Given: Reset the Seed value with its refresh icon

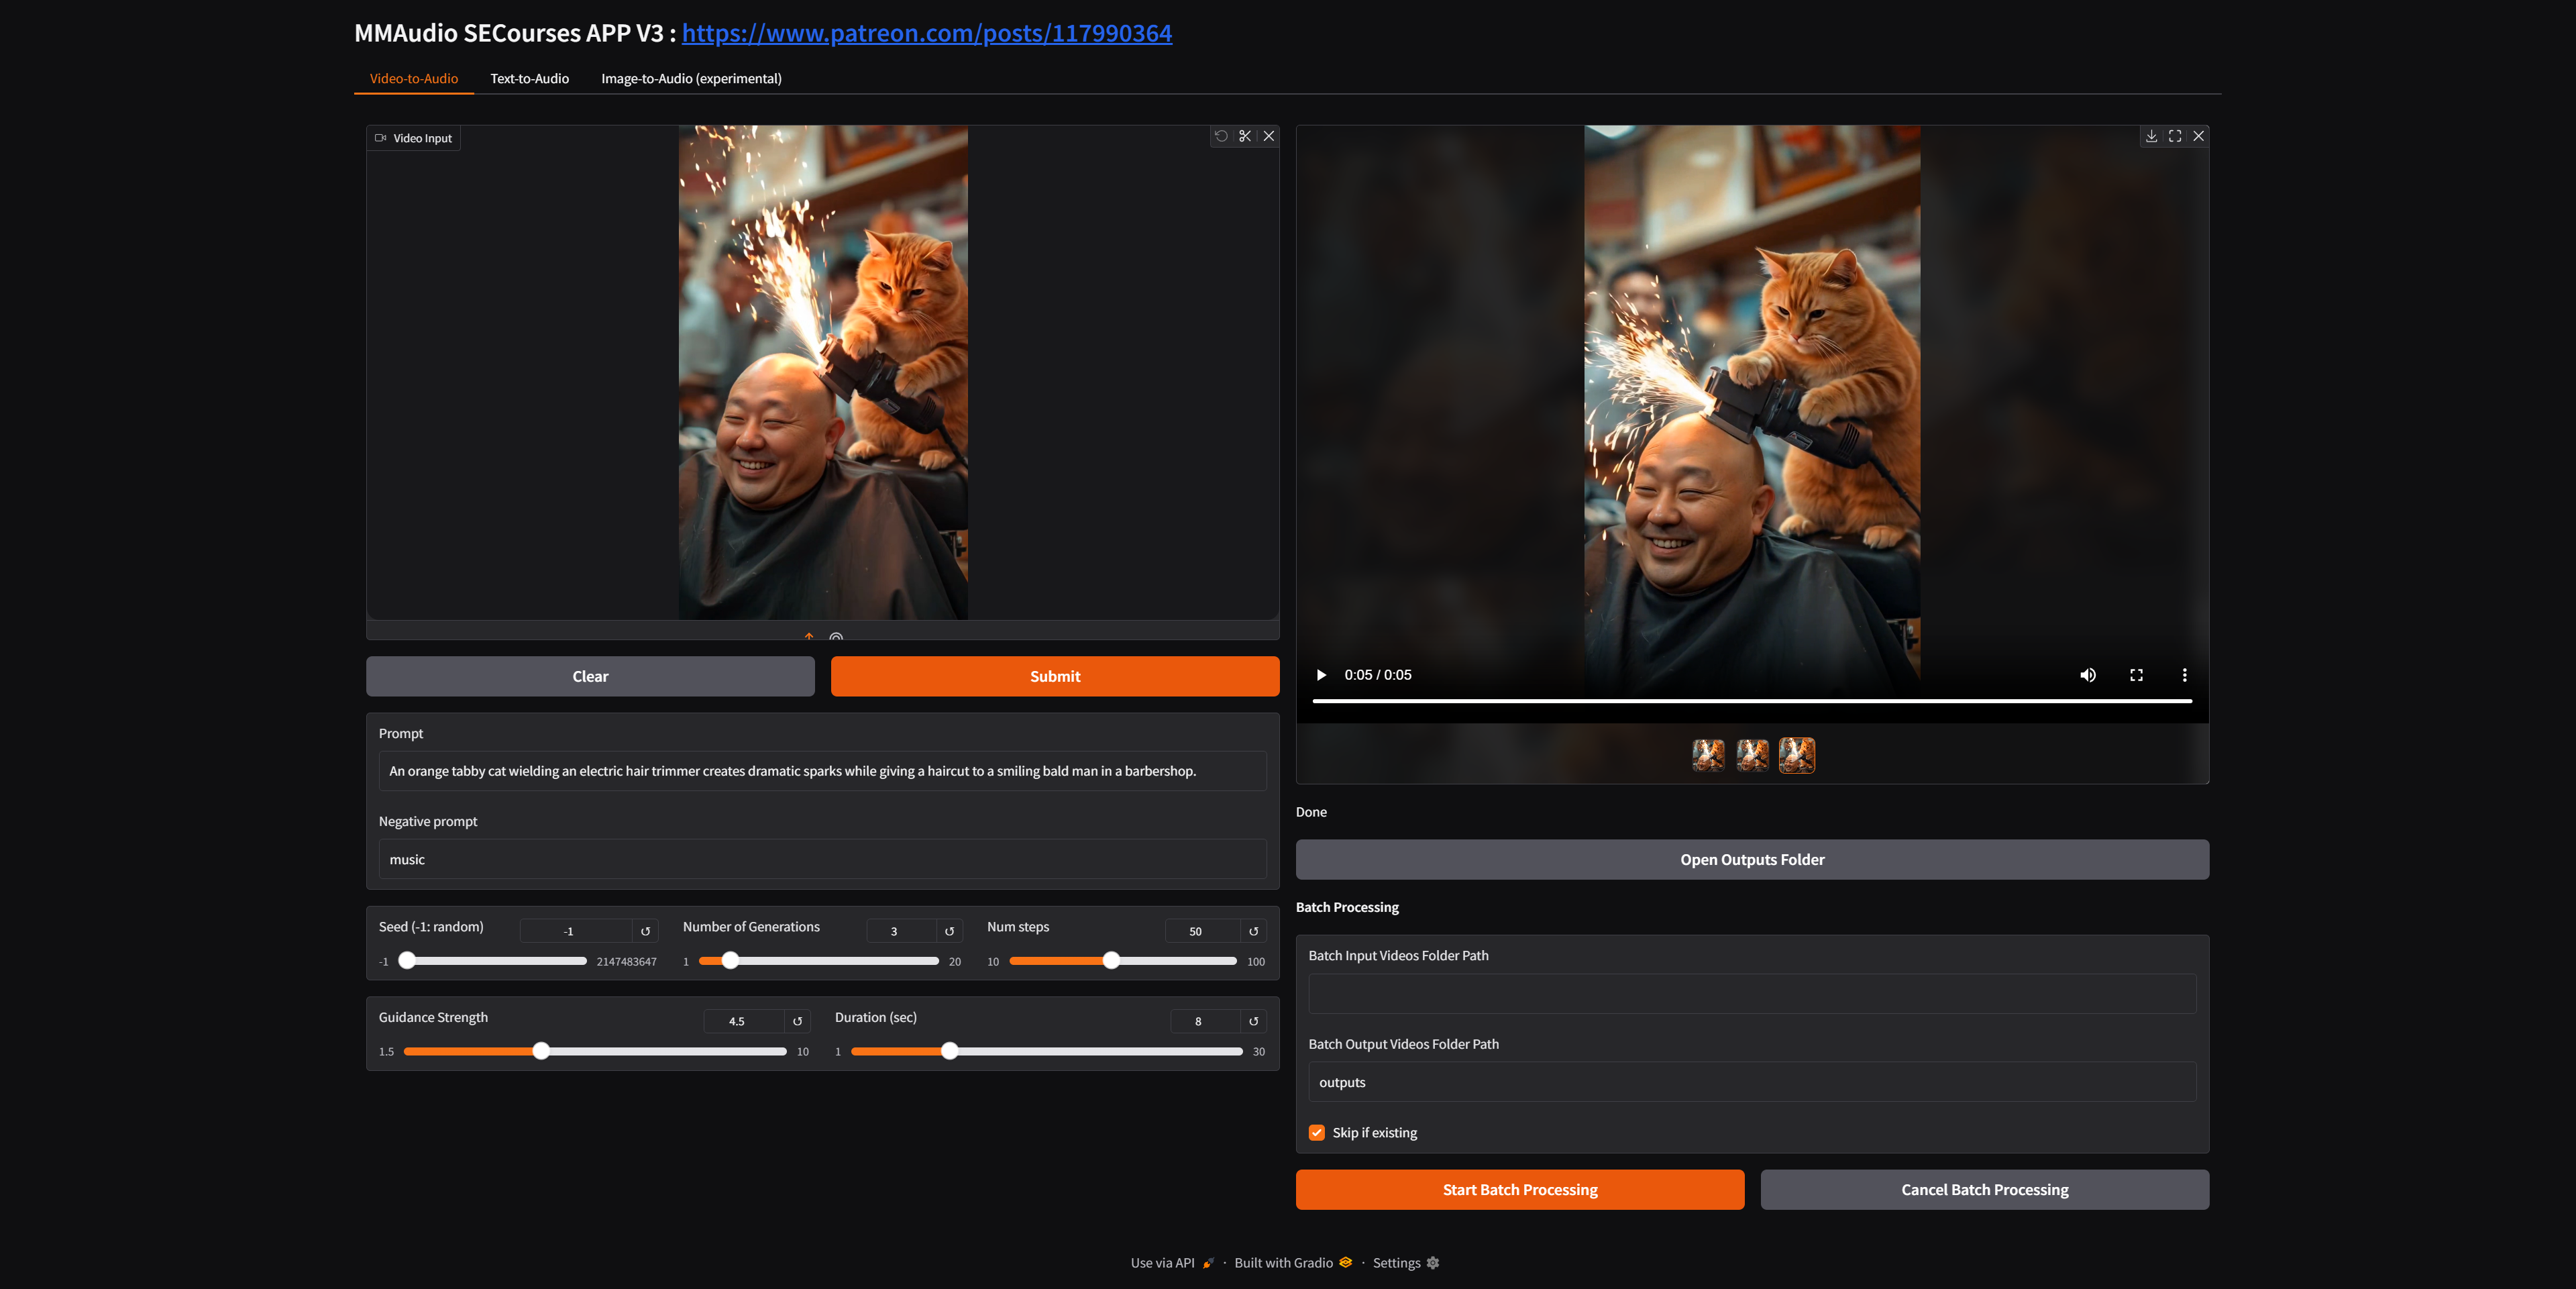Looking at the screenshot, I should pos(646,930).
